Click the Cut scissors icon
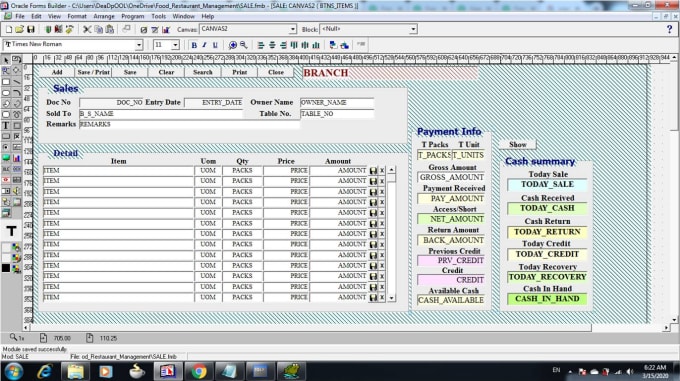The image size is (680, 381). click(x=87, y=29)
